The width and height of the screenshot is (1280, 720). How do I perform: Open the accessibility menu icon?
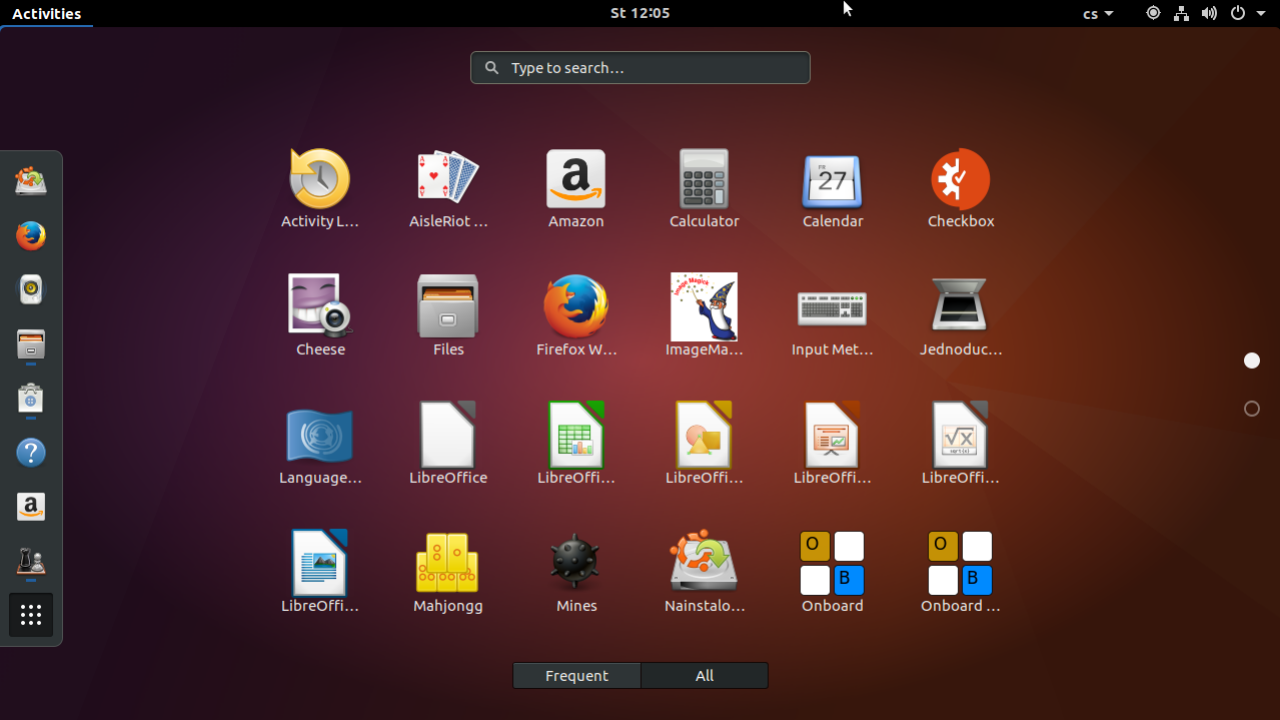point(1153,13)
